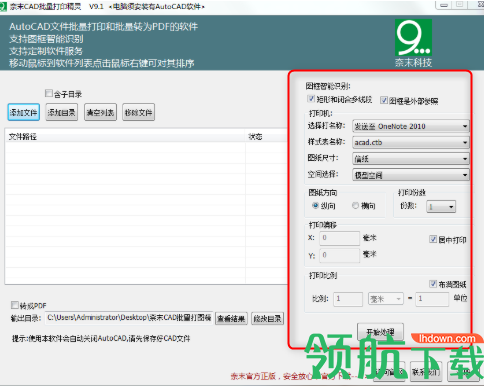Click the 清空列表 button
484x386 pixels.
coord(100,112)
